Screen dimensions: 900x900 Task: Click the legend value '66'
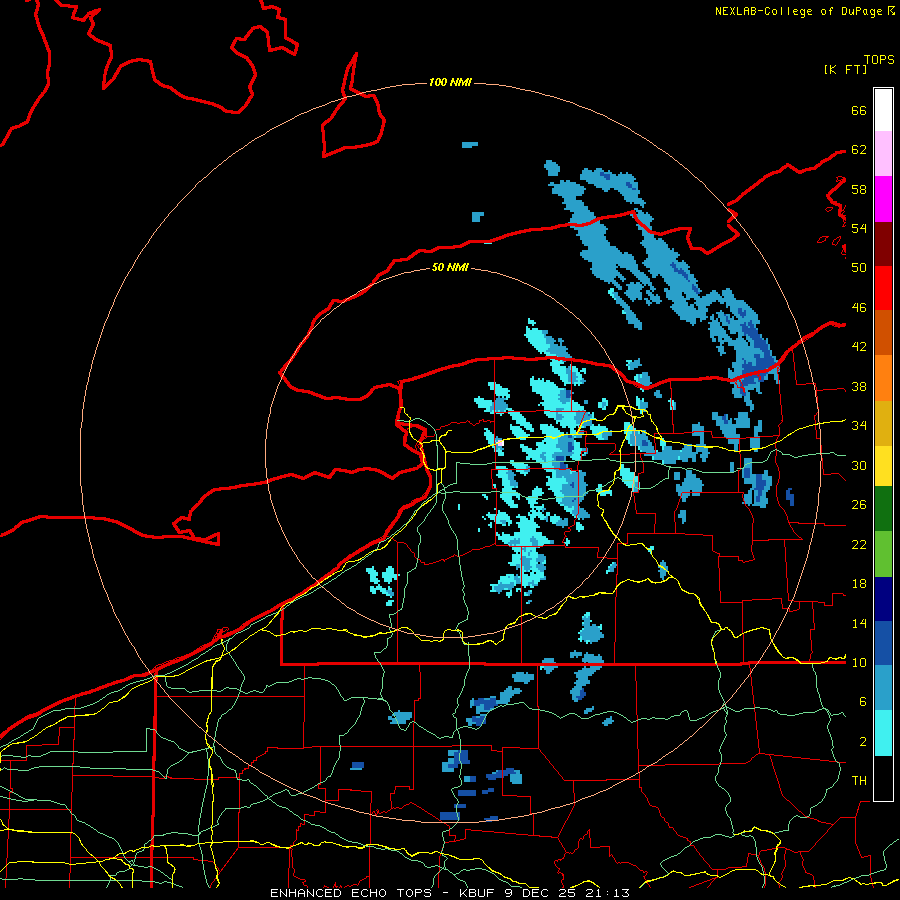[x=859, y=111]
